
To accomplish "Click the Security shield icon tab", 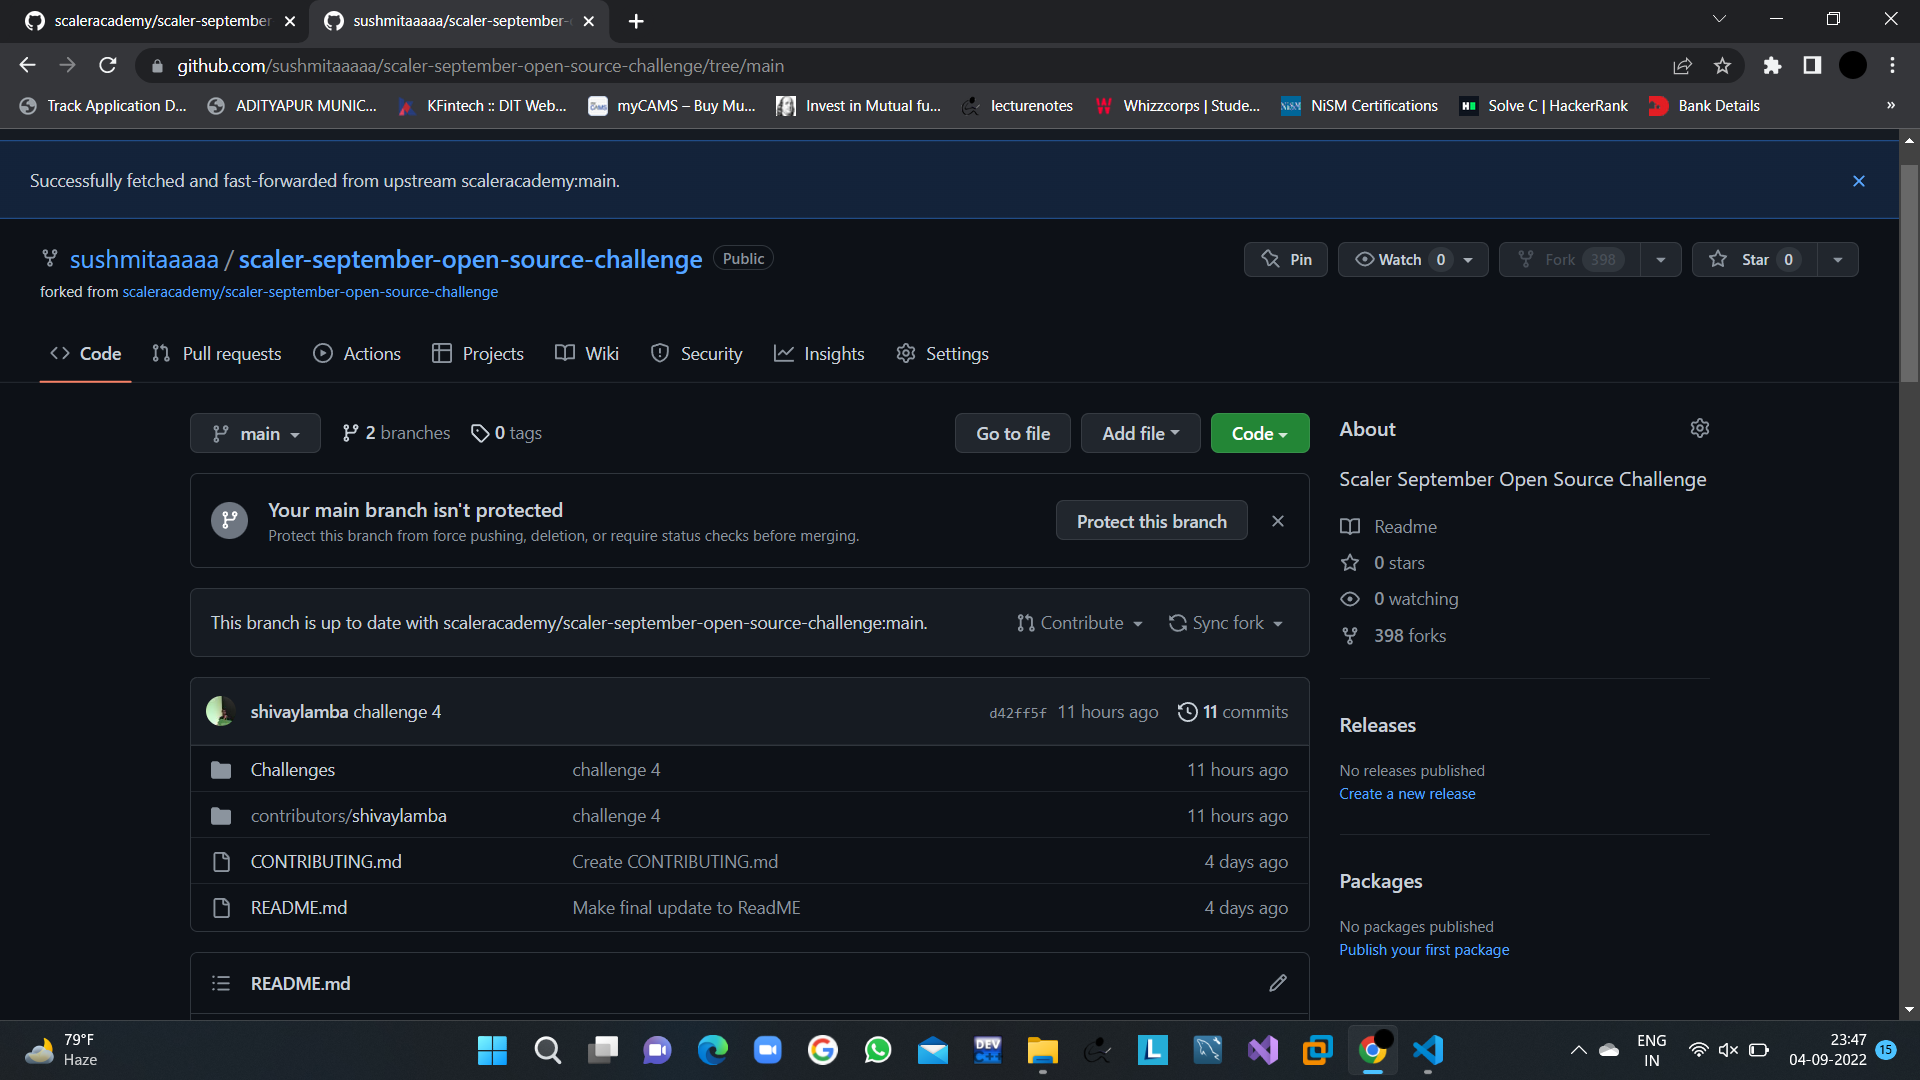I will [697, 353].
